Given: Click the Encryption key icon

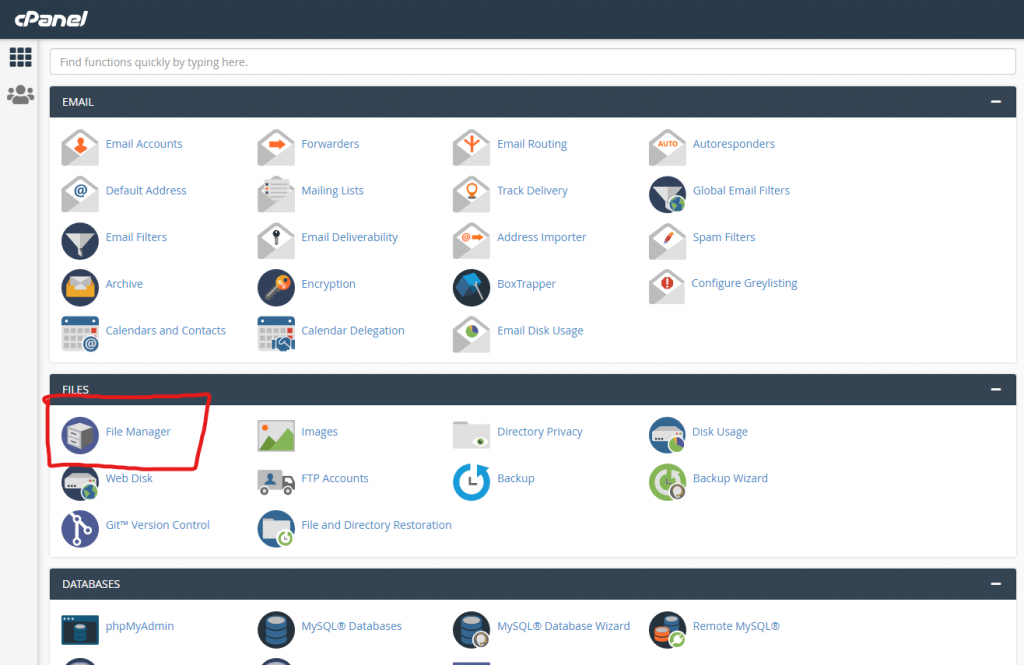Looking at the screenshot, I should coord(276,287).
